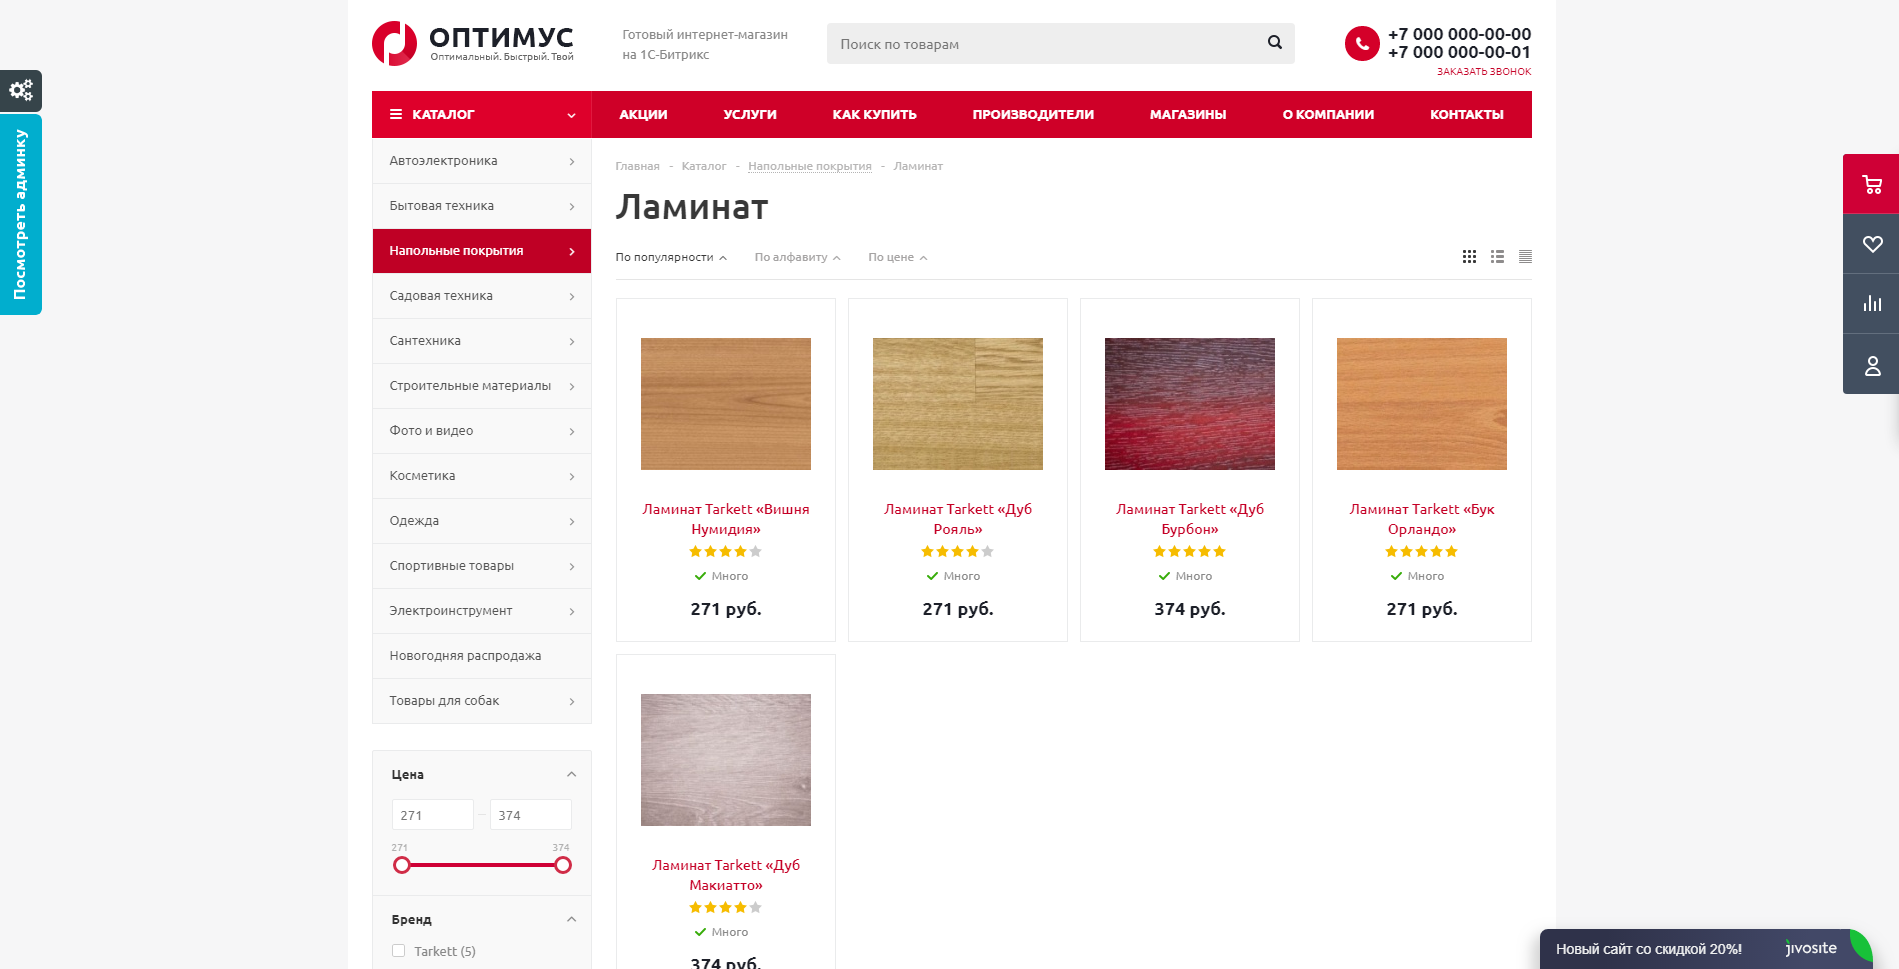
Task: Select Одежда category
Action: [482, 521]
